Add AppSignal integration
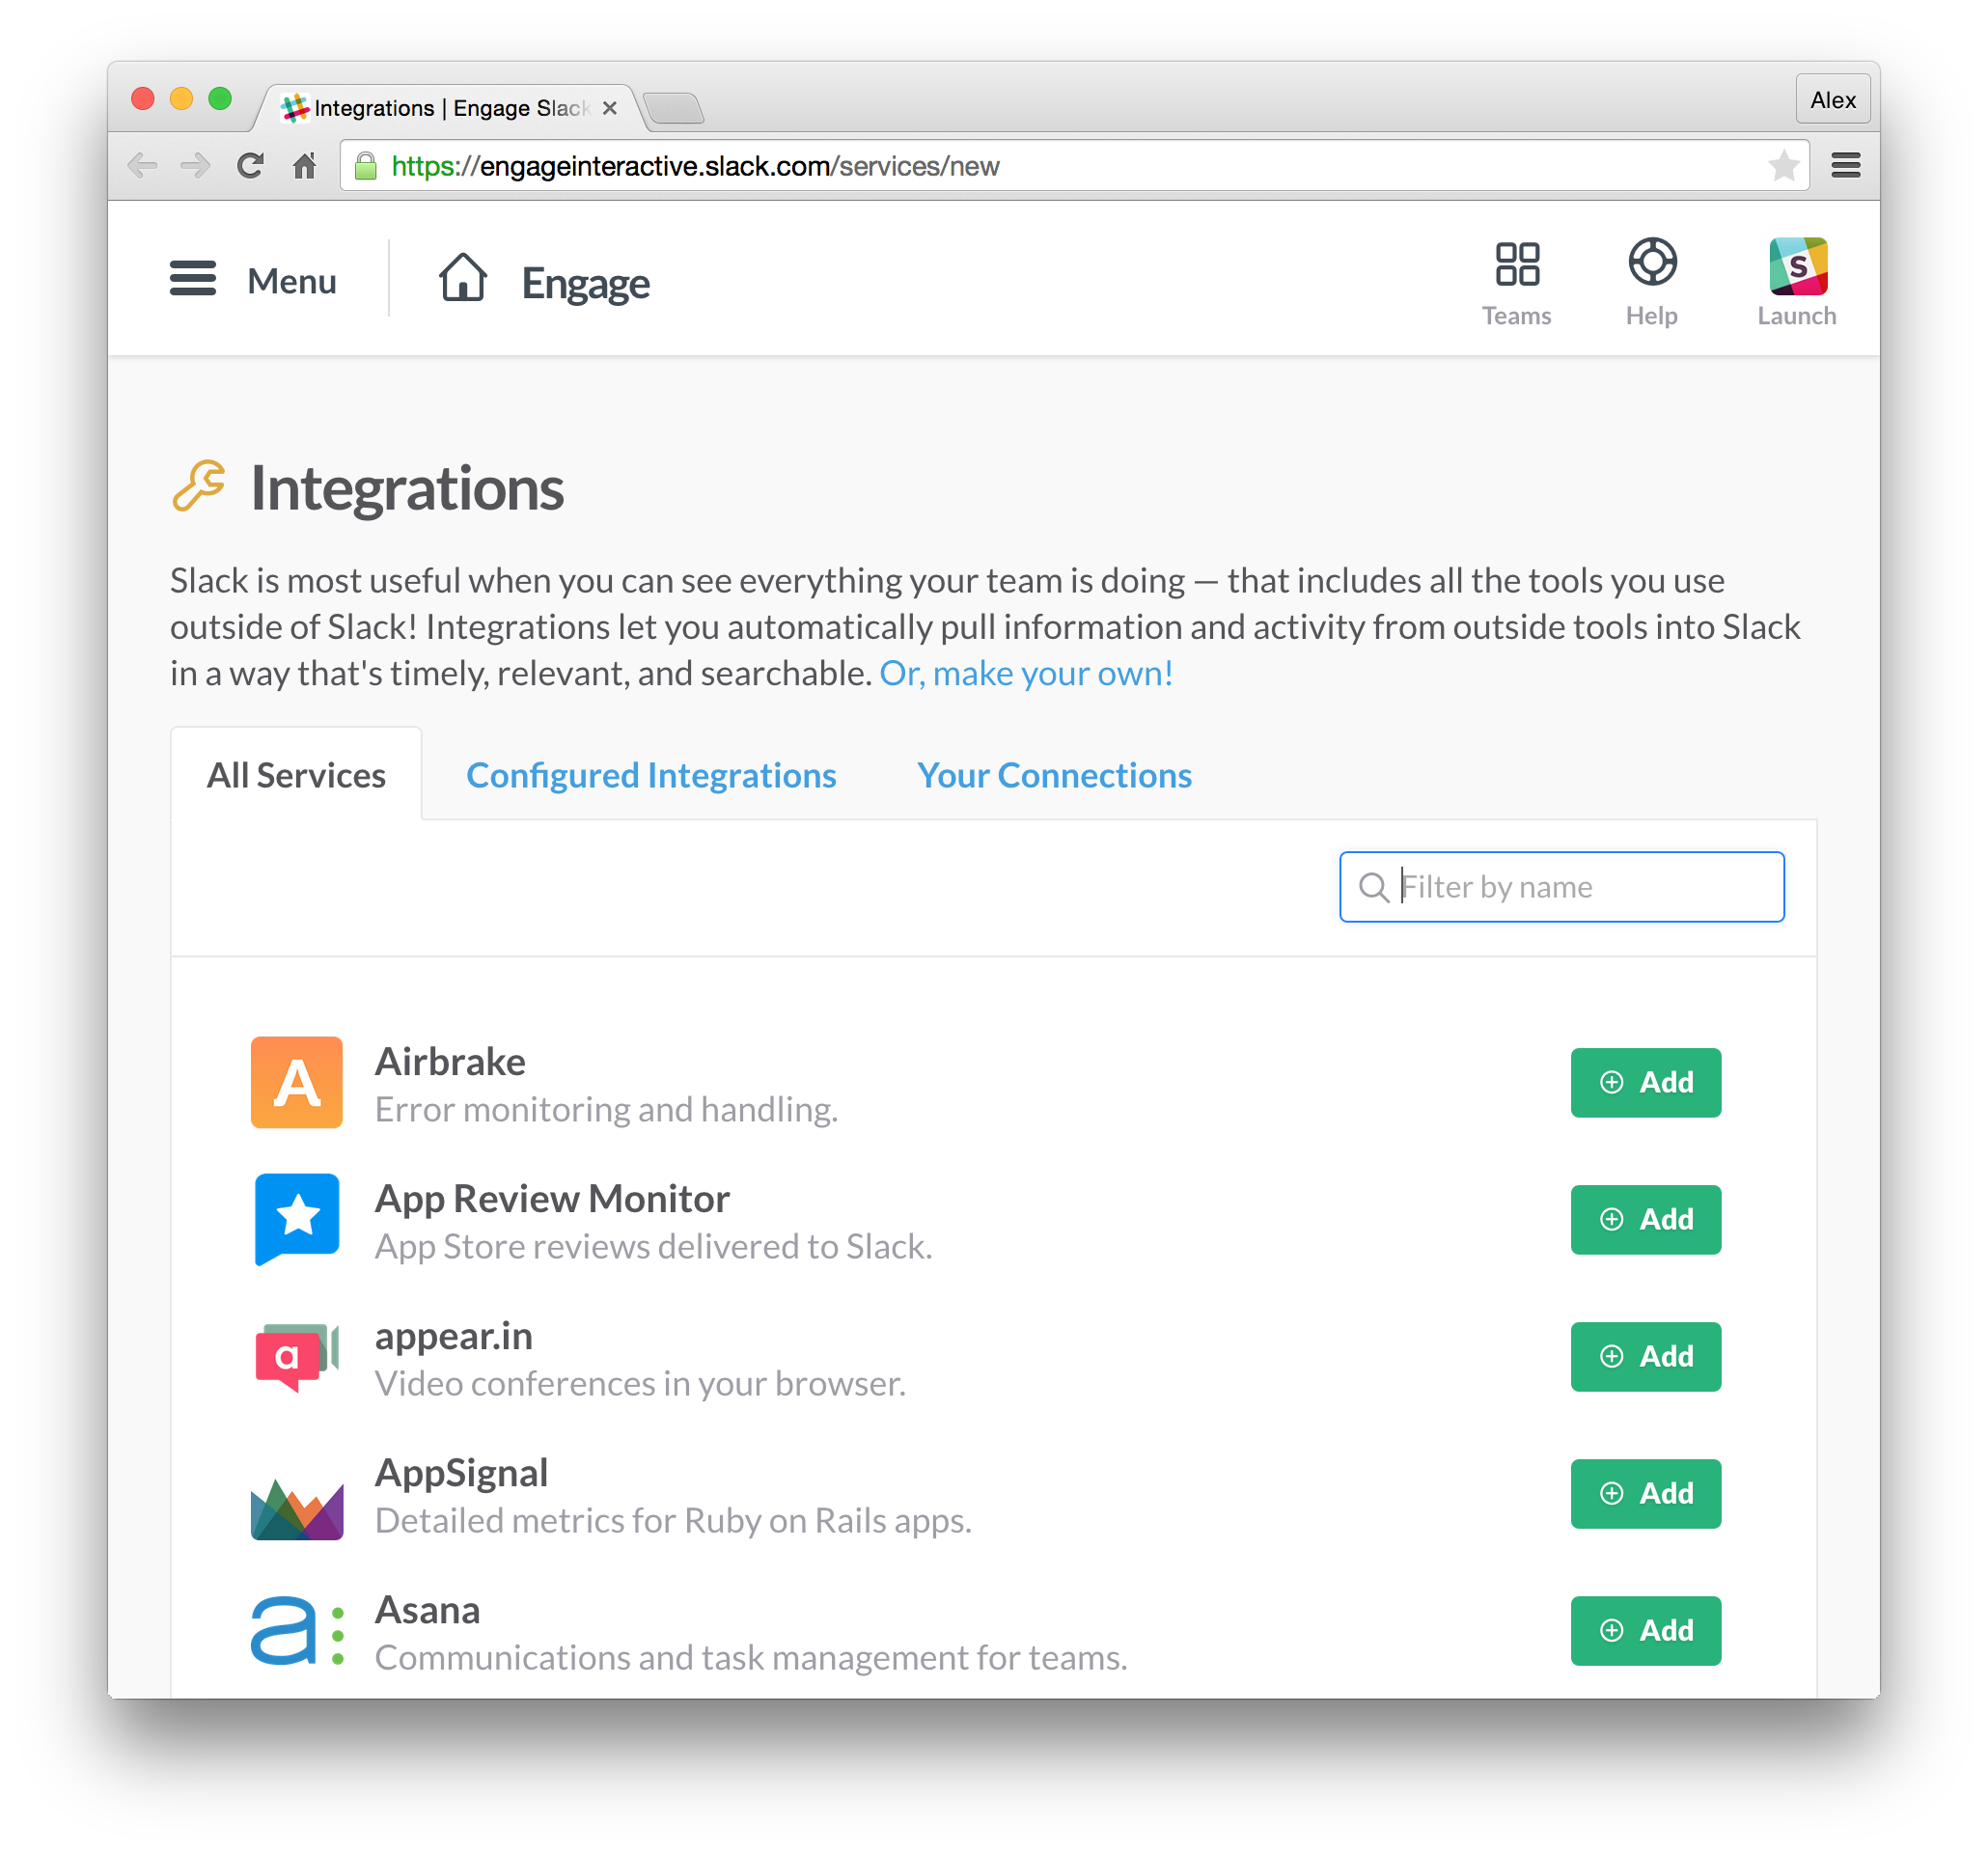This screenshot has height=1853, width=1988. [1643, 1494]
